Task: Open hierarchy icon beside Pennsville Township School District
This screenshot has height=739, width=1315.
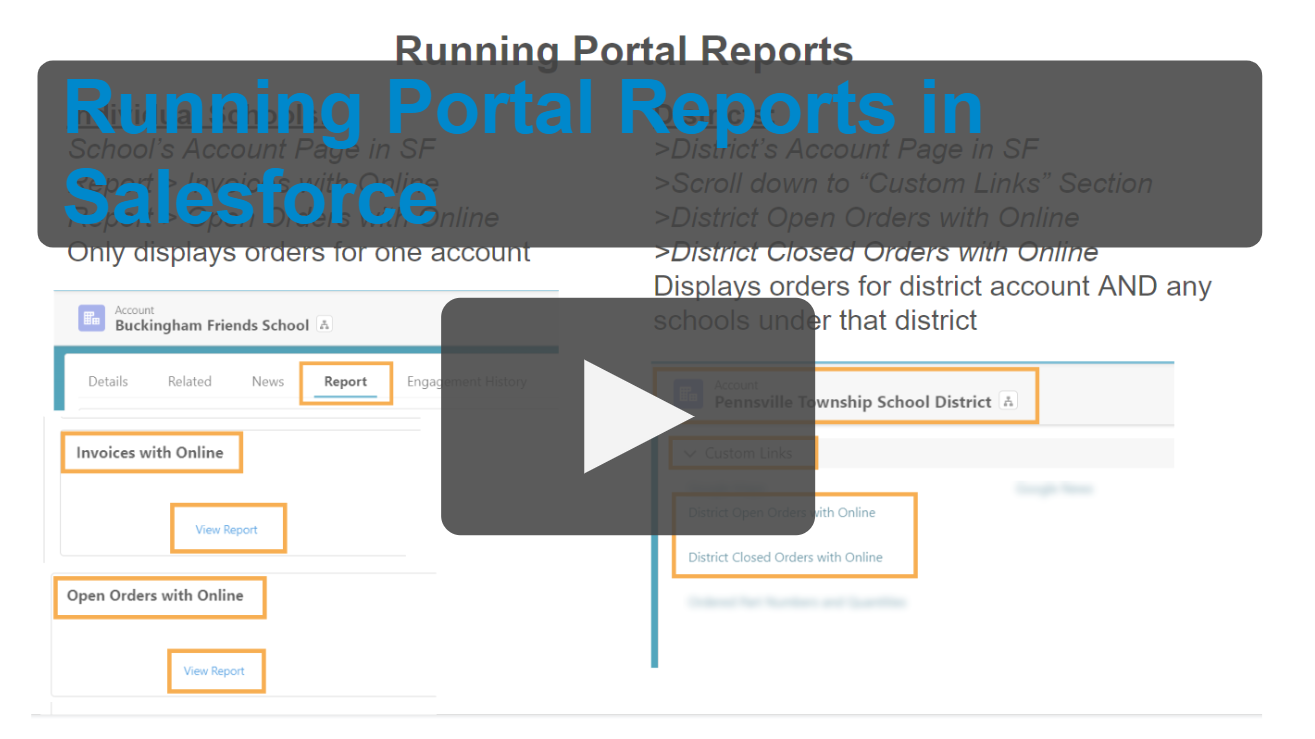Action: (x=1008, y=402)
